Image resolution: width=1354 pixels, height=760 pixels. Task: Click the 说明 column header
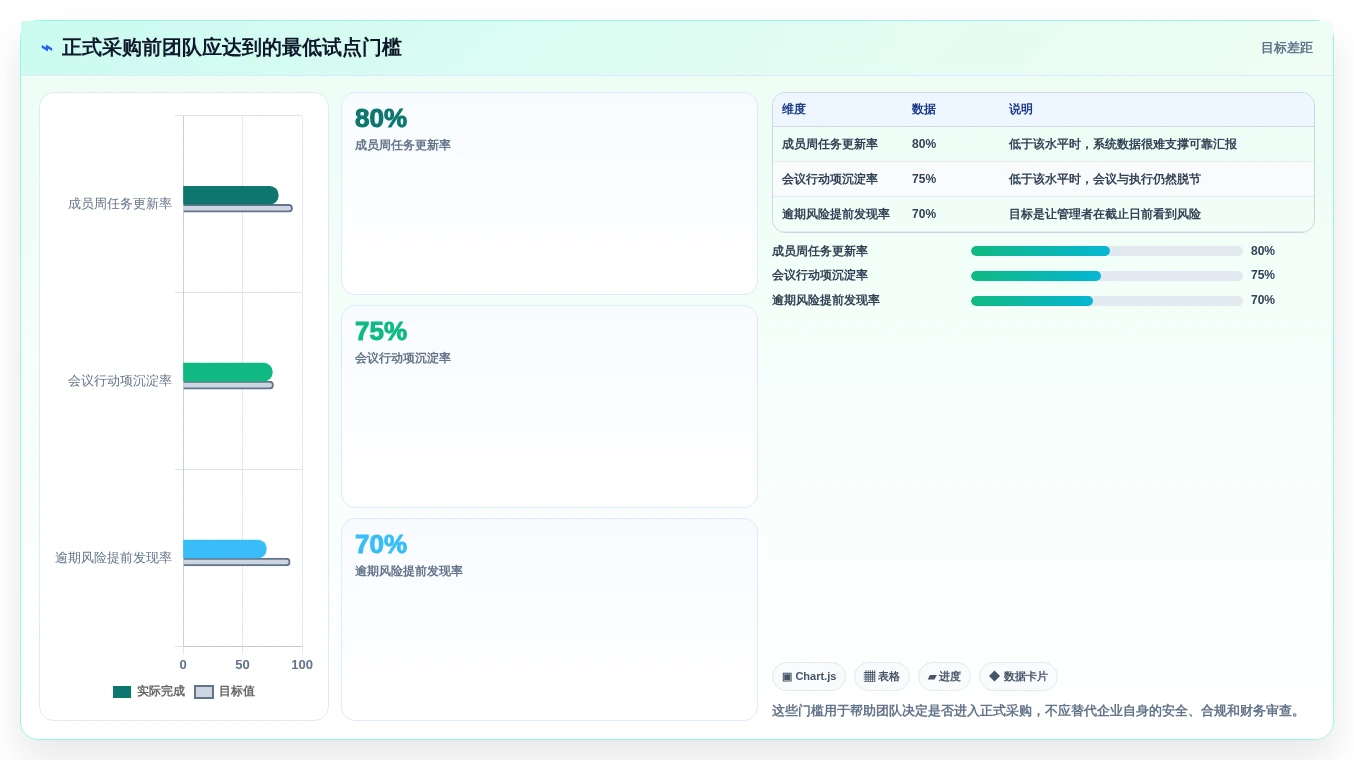pos(1021,110)
